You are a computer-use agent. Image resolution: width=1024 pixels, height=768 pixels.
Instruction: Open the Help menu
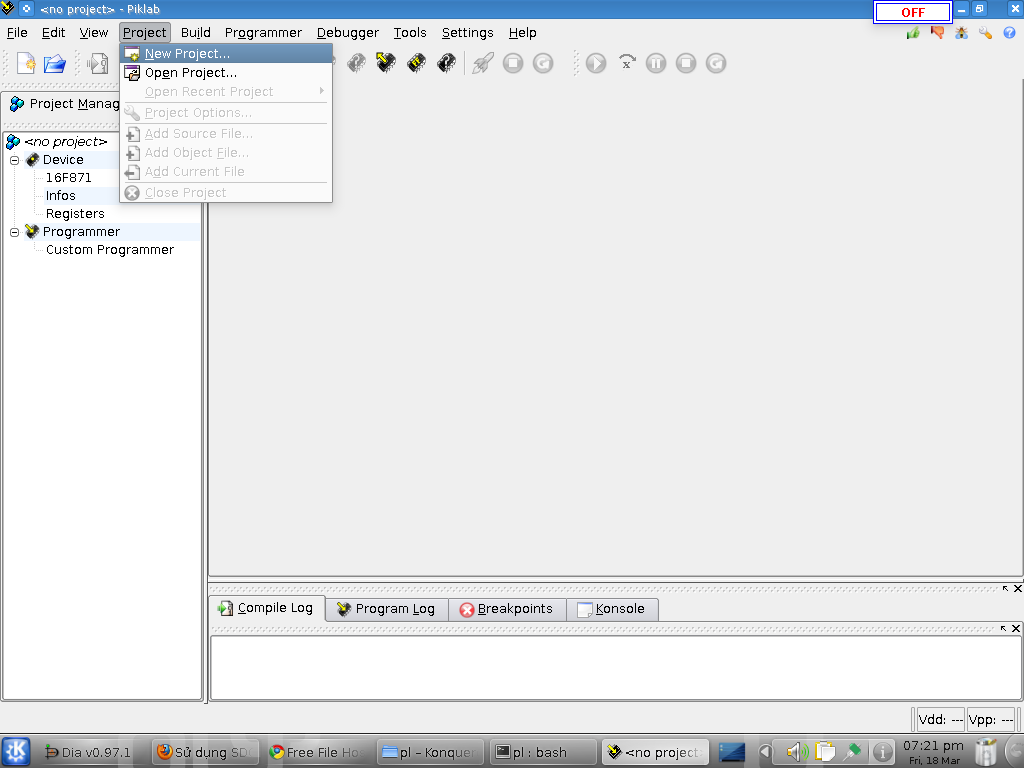click(522, 33)
